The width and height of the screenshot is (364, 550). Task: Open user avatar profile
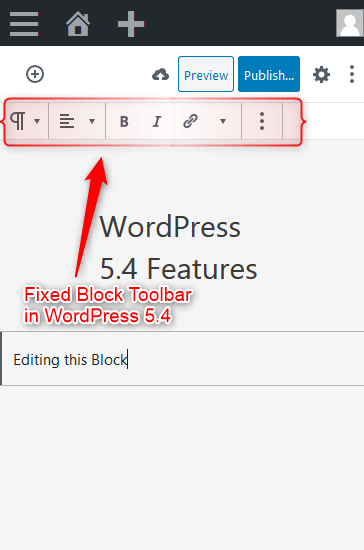click(x=350, y=23)
